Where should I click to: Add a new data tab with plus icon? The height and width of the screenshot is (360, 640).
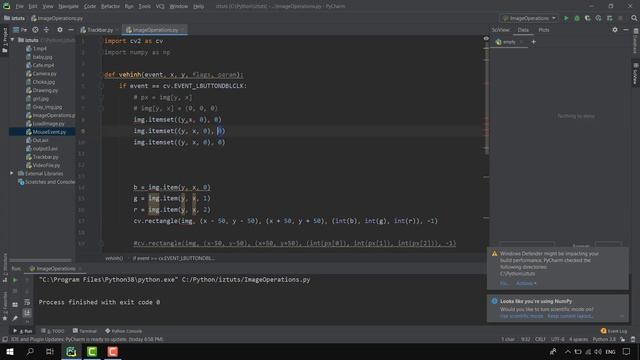click(533, 42)
